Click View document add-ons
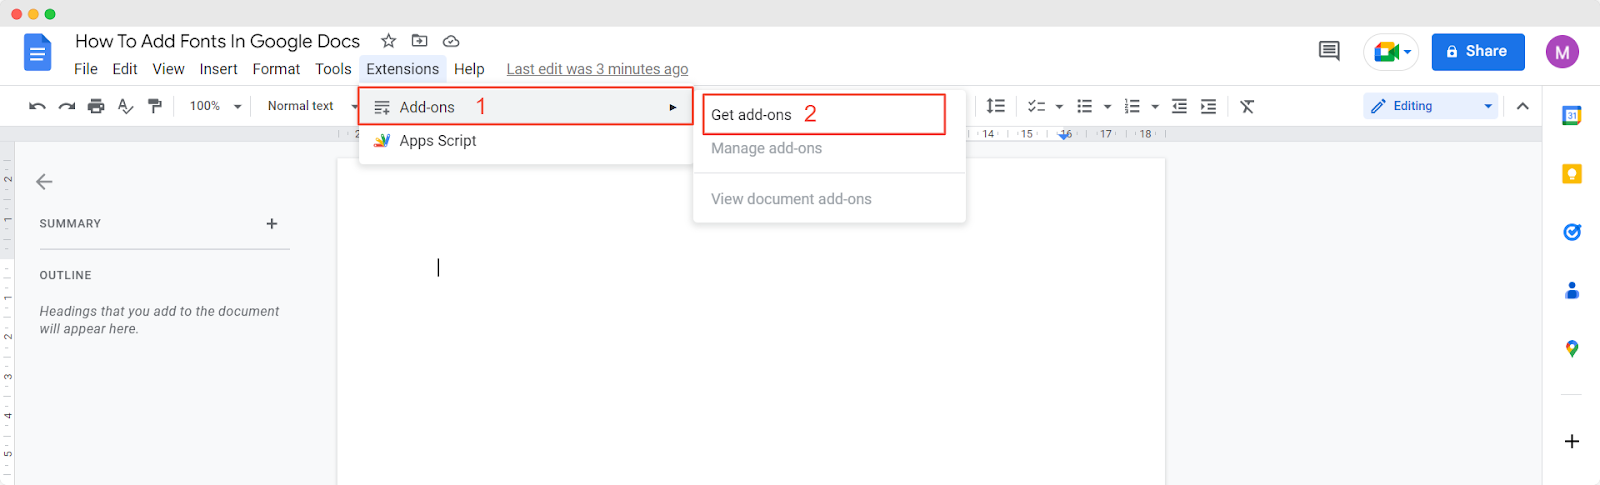 point(829,199)
